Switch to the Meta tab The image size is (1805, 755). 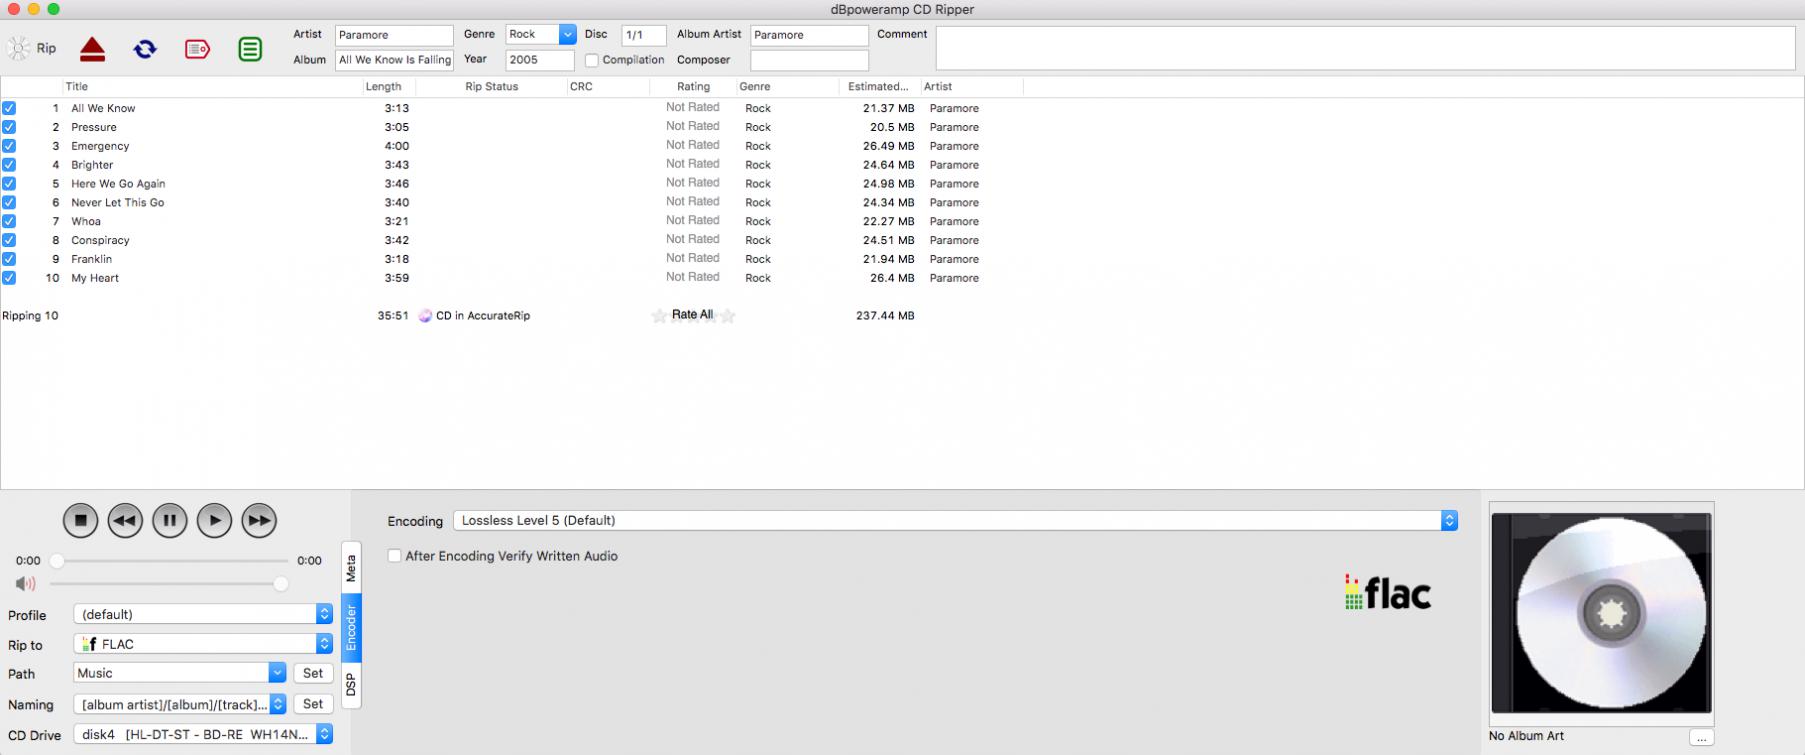[x=351, y=569]
